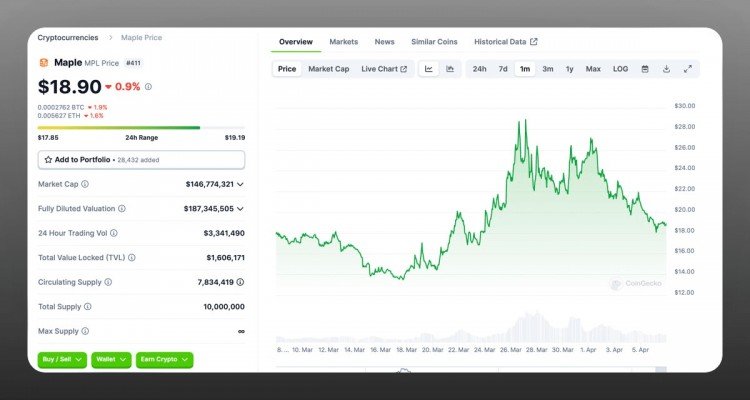Click the Add to Portfolio button
Viewport: 750px width, 400px height.
point(141,160)
